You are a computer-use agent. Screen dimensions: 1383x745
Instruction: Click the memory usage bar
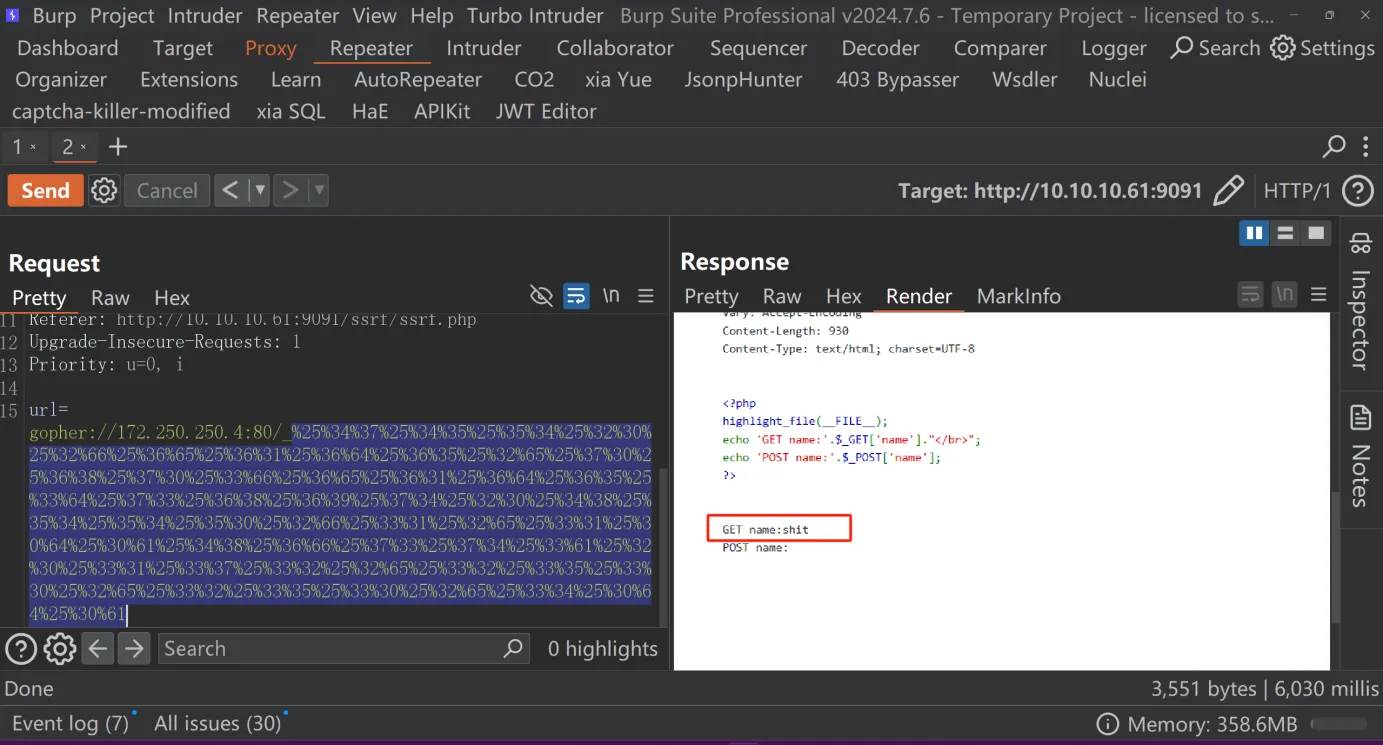pyautogui.click(x=1339, y=724)
